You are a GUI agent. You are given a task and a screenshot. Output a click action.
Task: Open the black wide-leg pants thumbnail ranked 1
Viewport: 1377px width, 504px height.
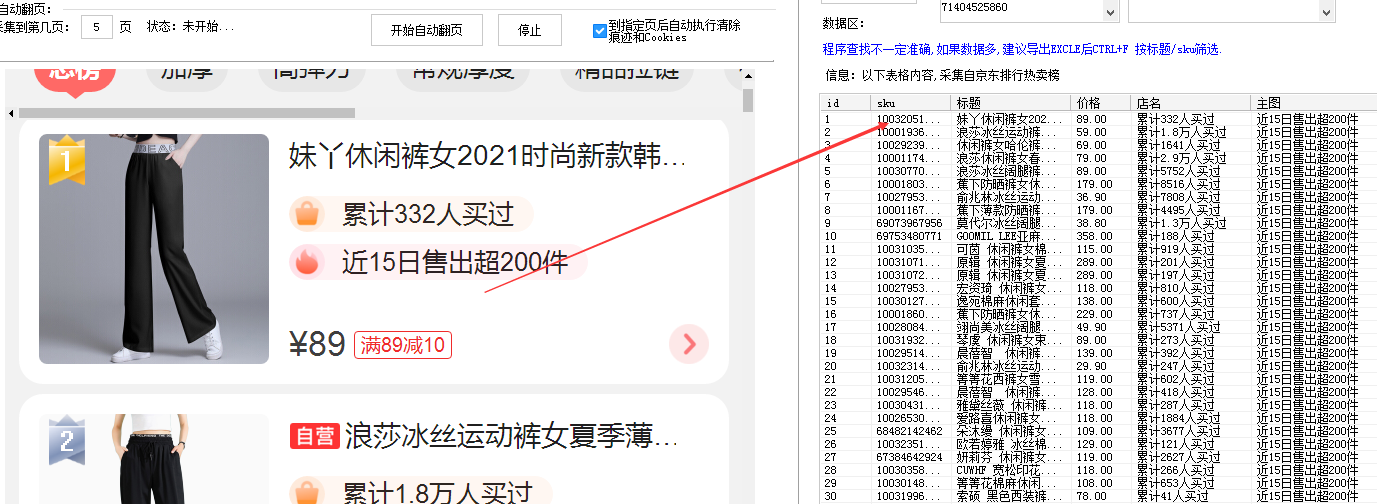click(154, 249)
